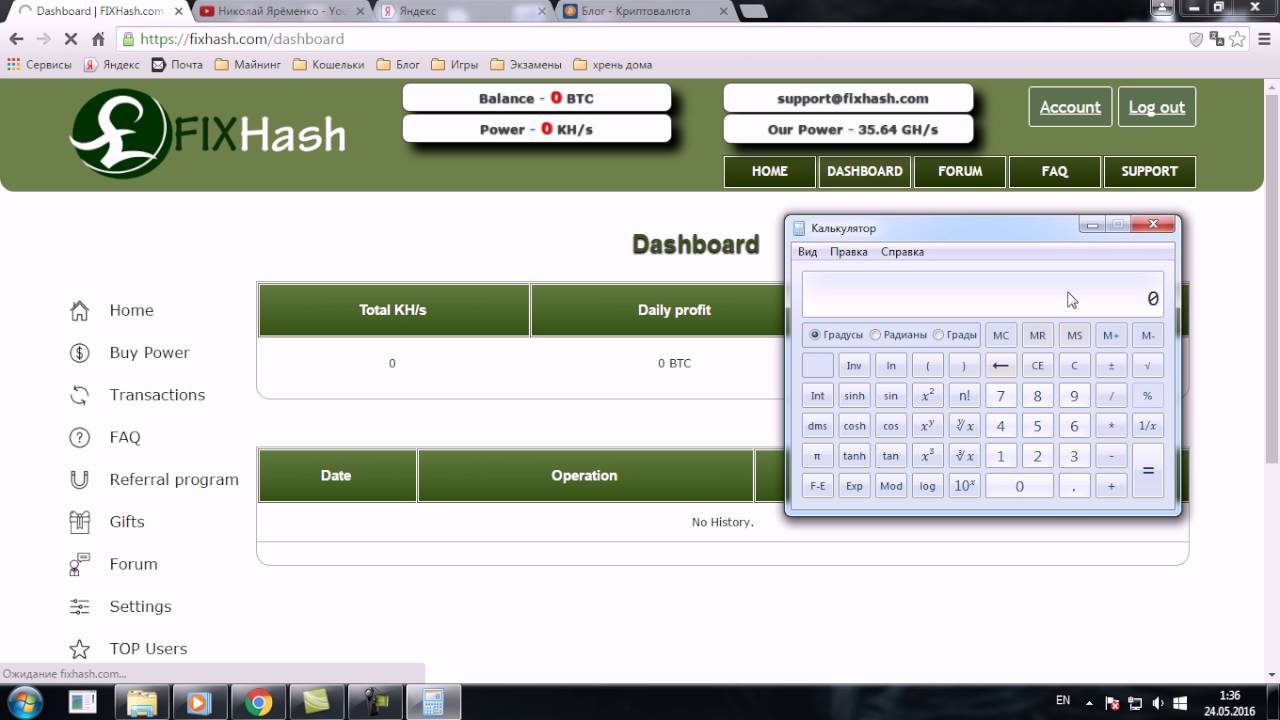Click the EN language indicator in tray

pos(1063,701)
